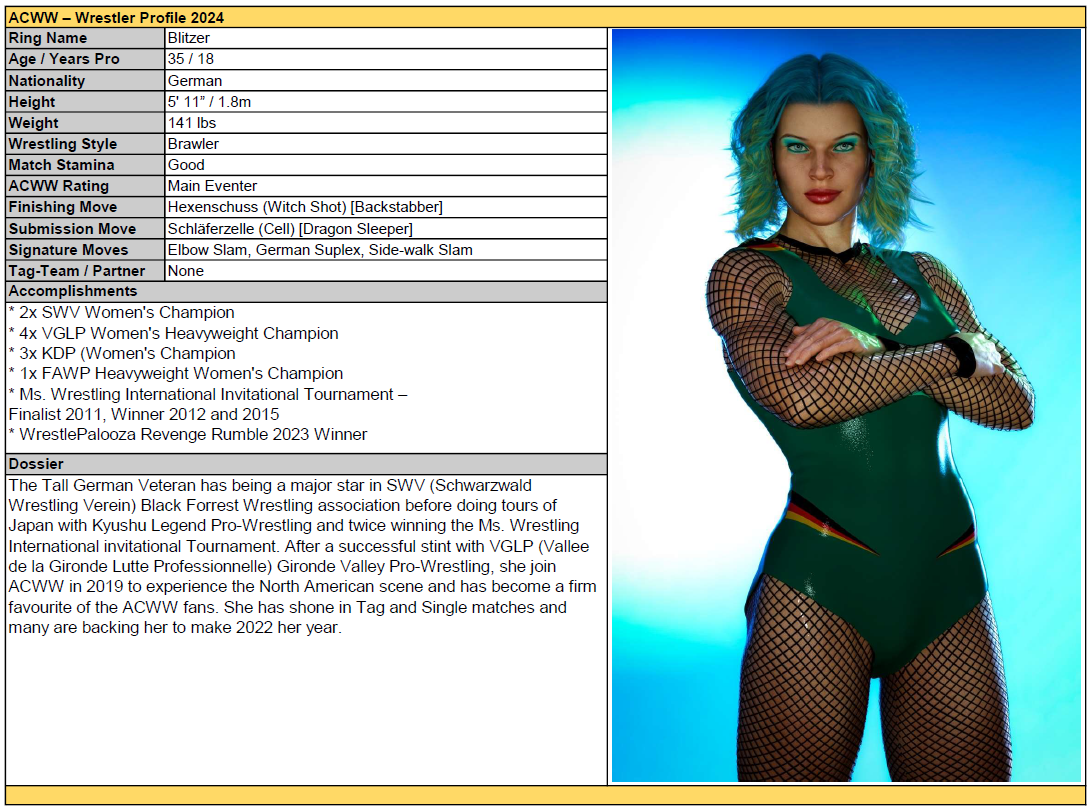
Task: Click the 'None' tag-team value
Action: tap(186, 271)
